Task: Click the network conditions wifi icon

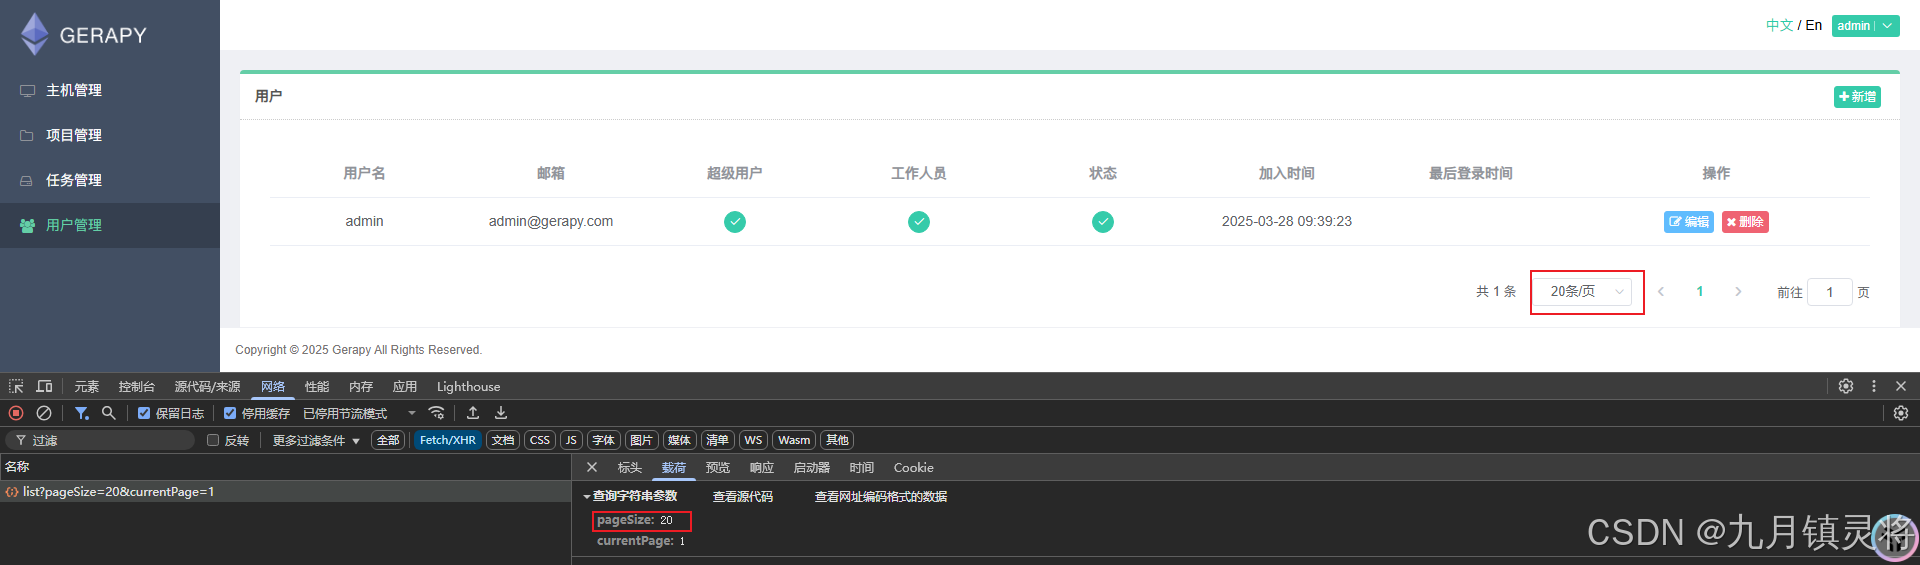Action: click(436, 413)
